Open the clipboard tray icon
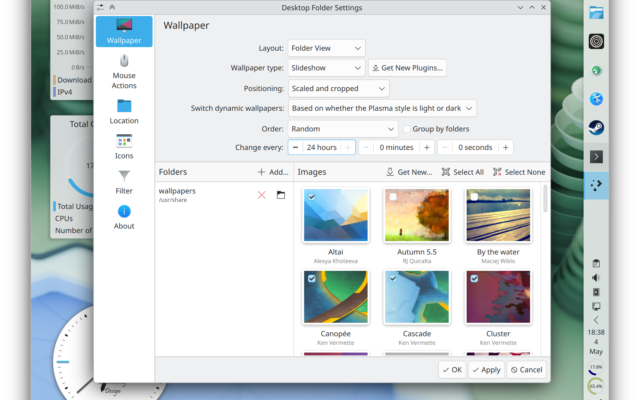 (x=596, y=264)
